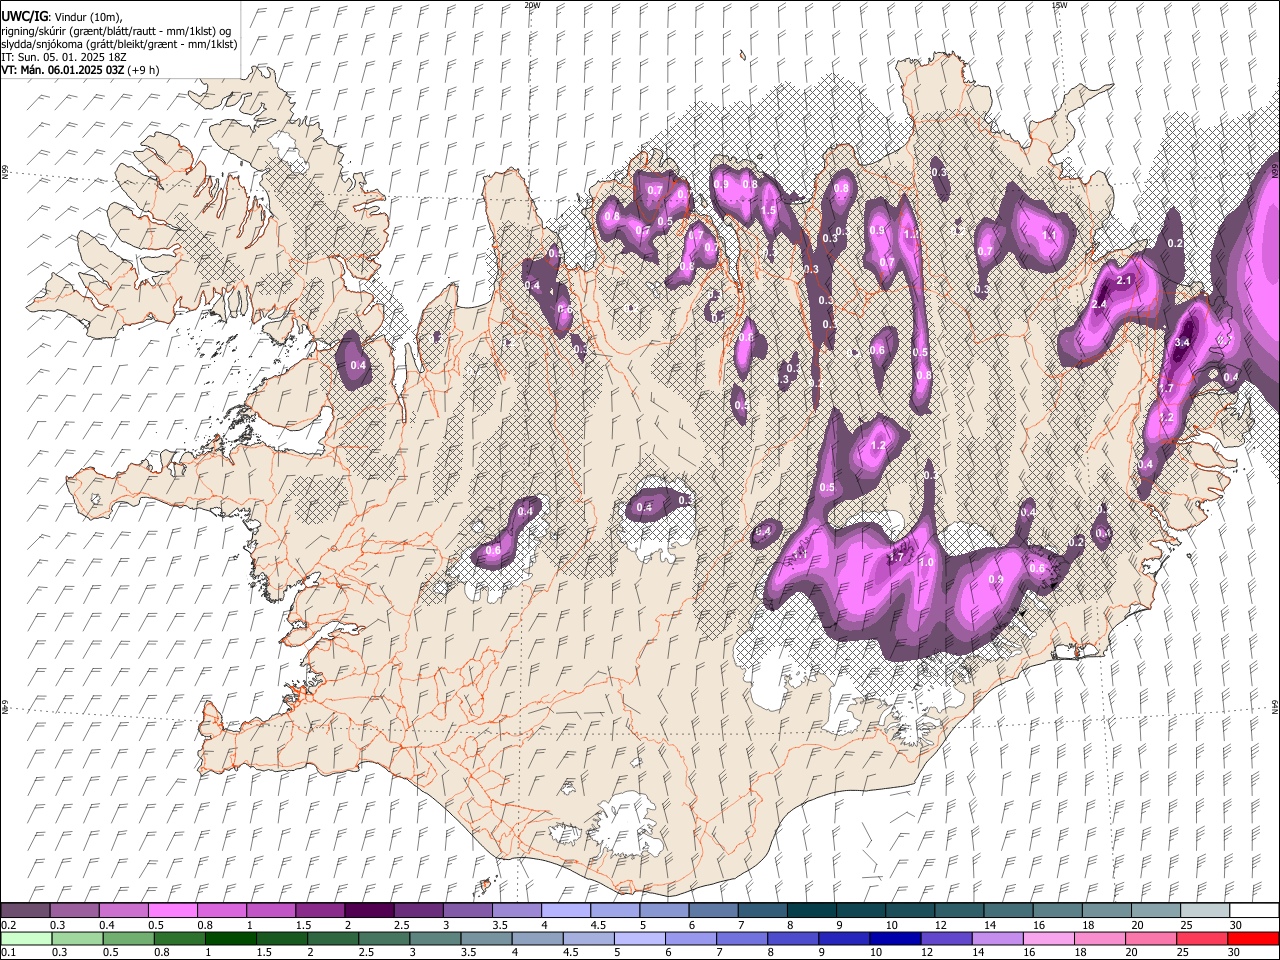Click the '0.1' label in the rain legend
The height and width of the screenshot is (960, 1280).
pos(10,952)
